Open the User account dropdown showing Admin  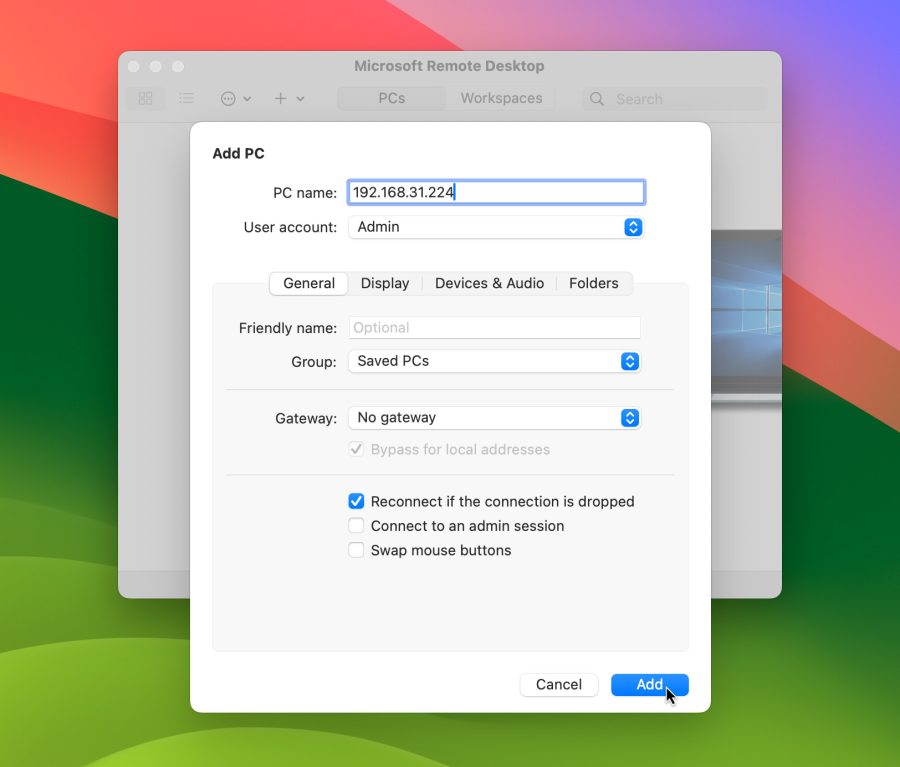pos(496,227)
